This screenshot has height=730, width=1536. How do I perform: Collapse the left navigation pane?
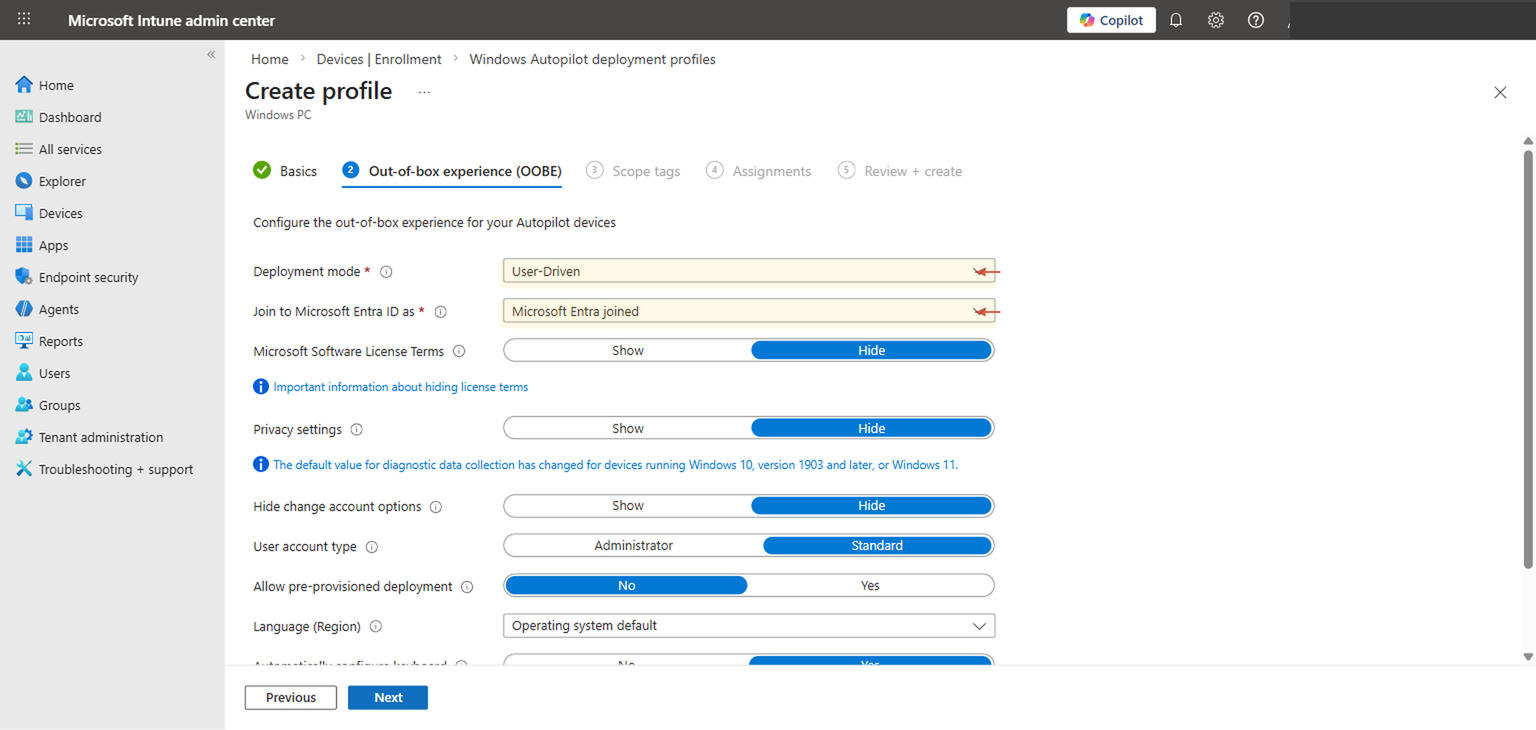click(x=211, y=54)
